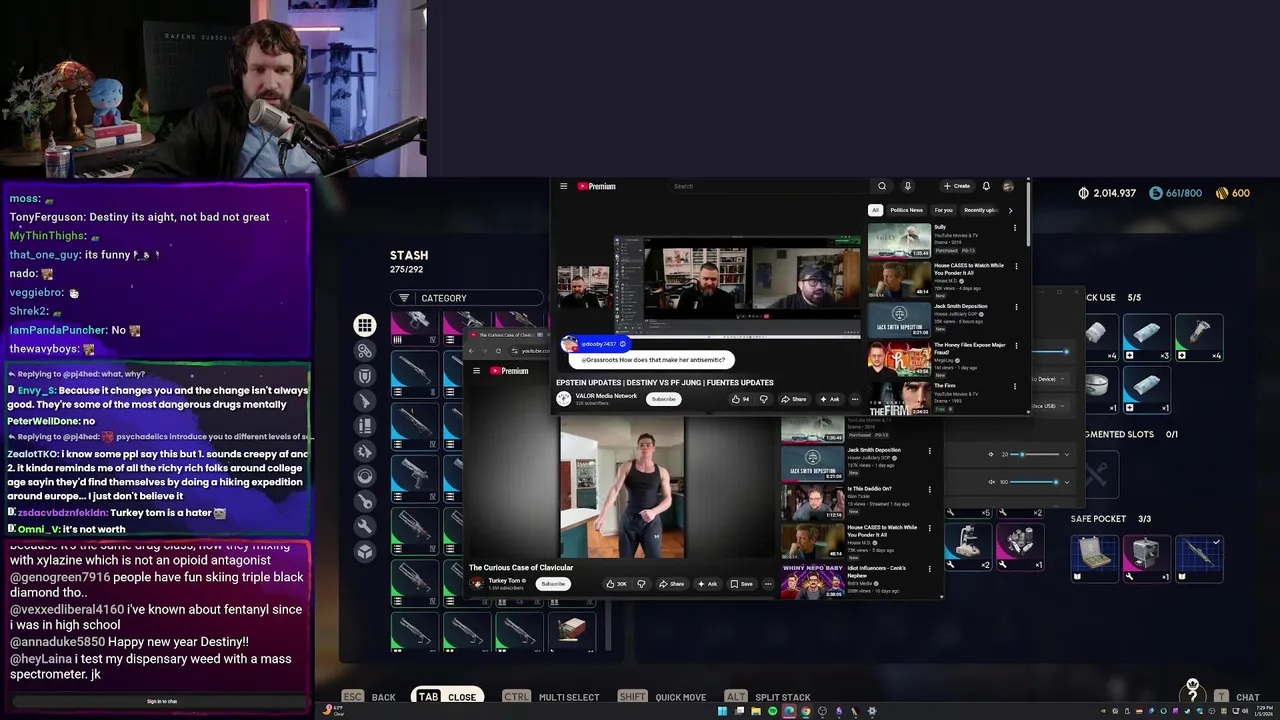The width and height of the screenshot is (1280, 720).
Task: Open more actions beside Save on Clavicular video
Action: (x=768, y=584)
